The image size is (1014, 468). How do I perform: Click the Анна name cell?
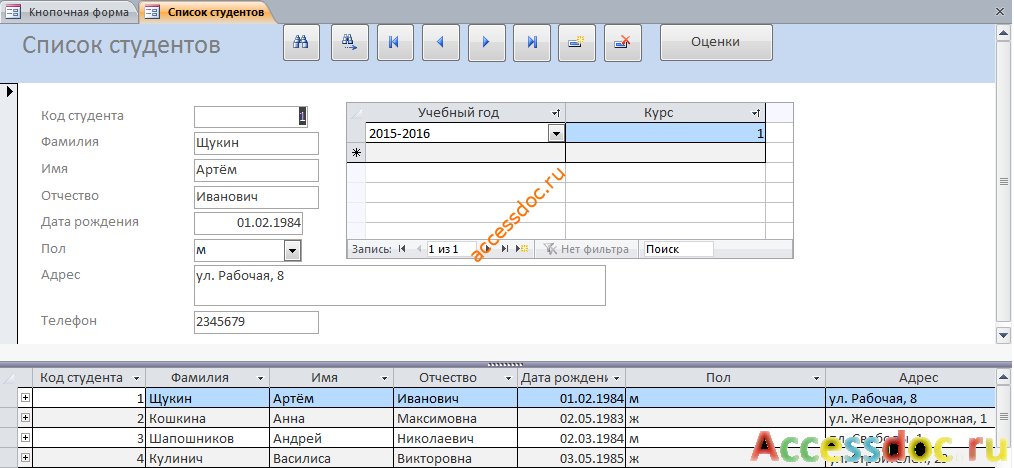click(332, 418)
